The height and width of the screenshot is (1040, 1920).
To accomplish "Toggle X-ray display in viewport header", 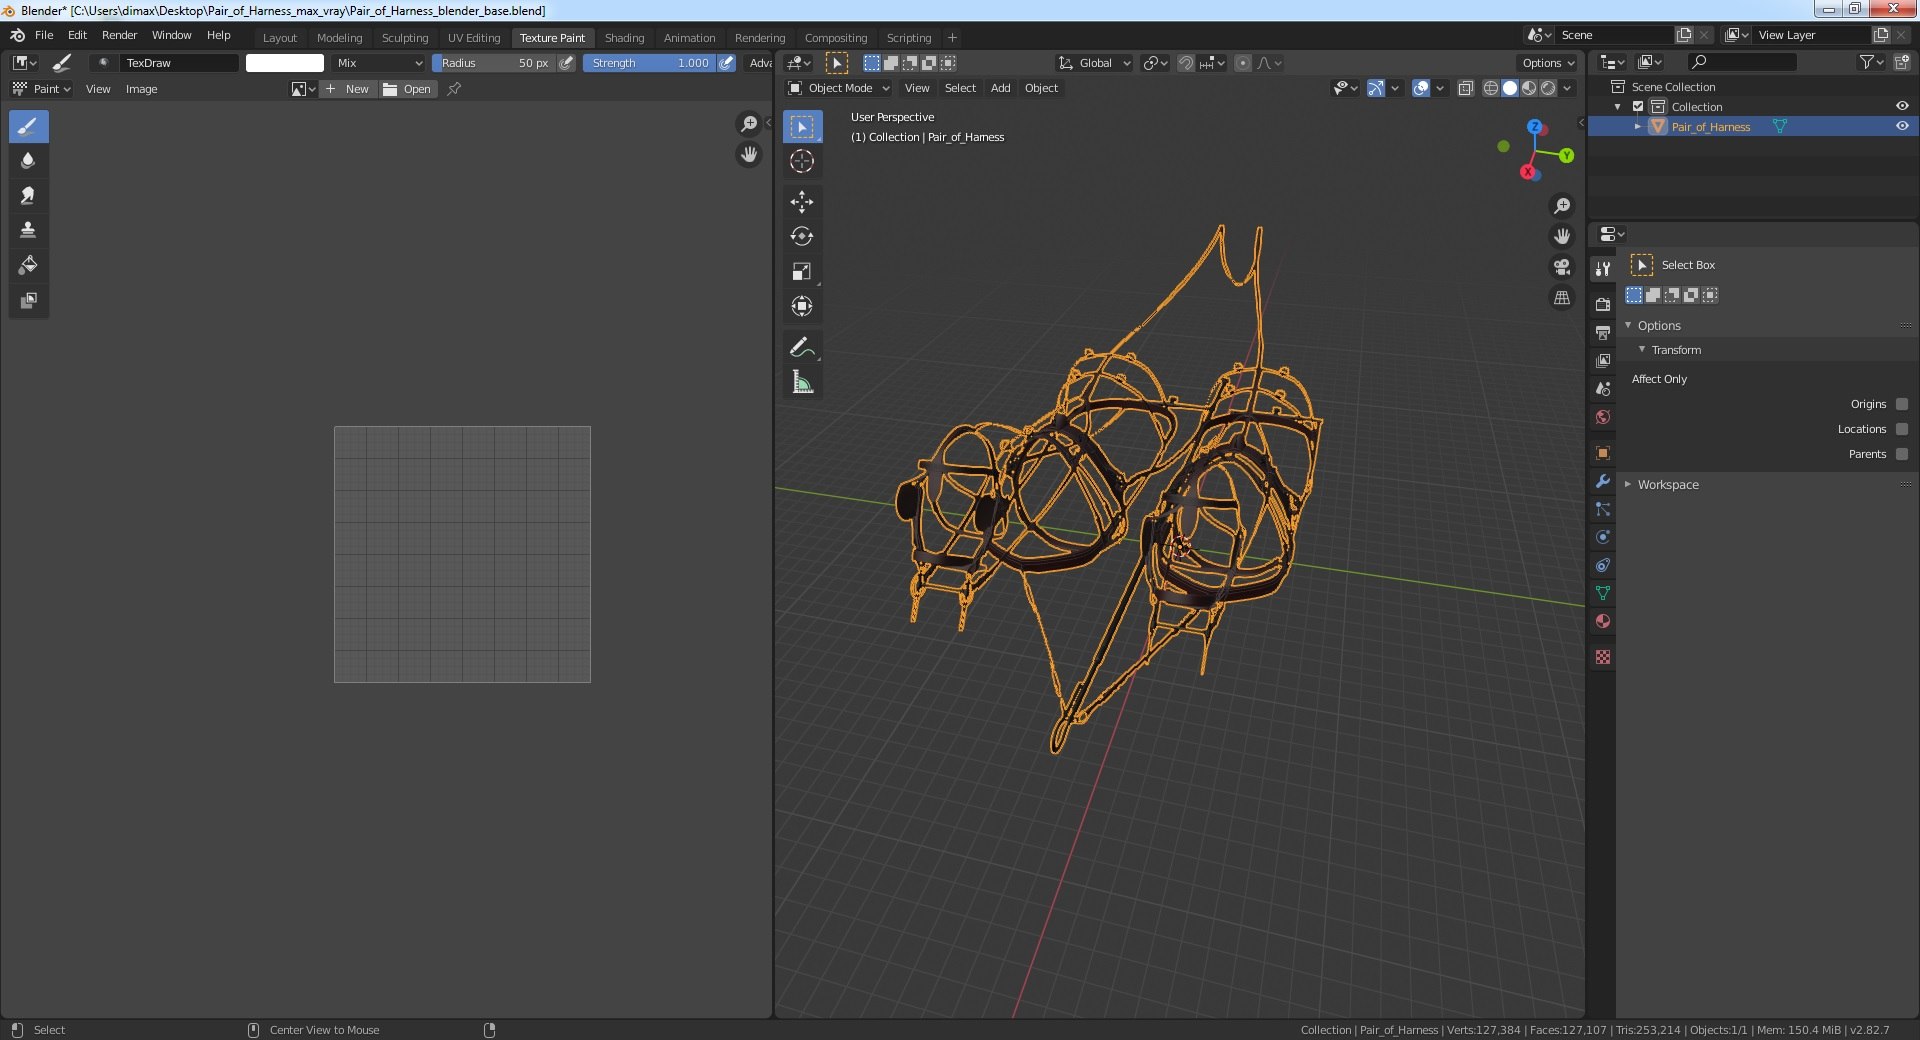I will (1465, 88).
